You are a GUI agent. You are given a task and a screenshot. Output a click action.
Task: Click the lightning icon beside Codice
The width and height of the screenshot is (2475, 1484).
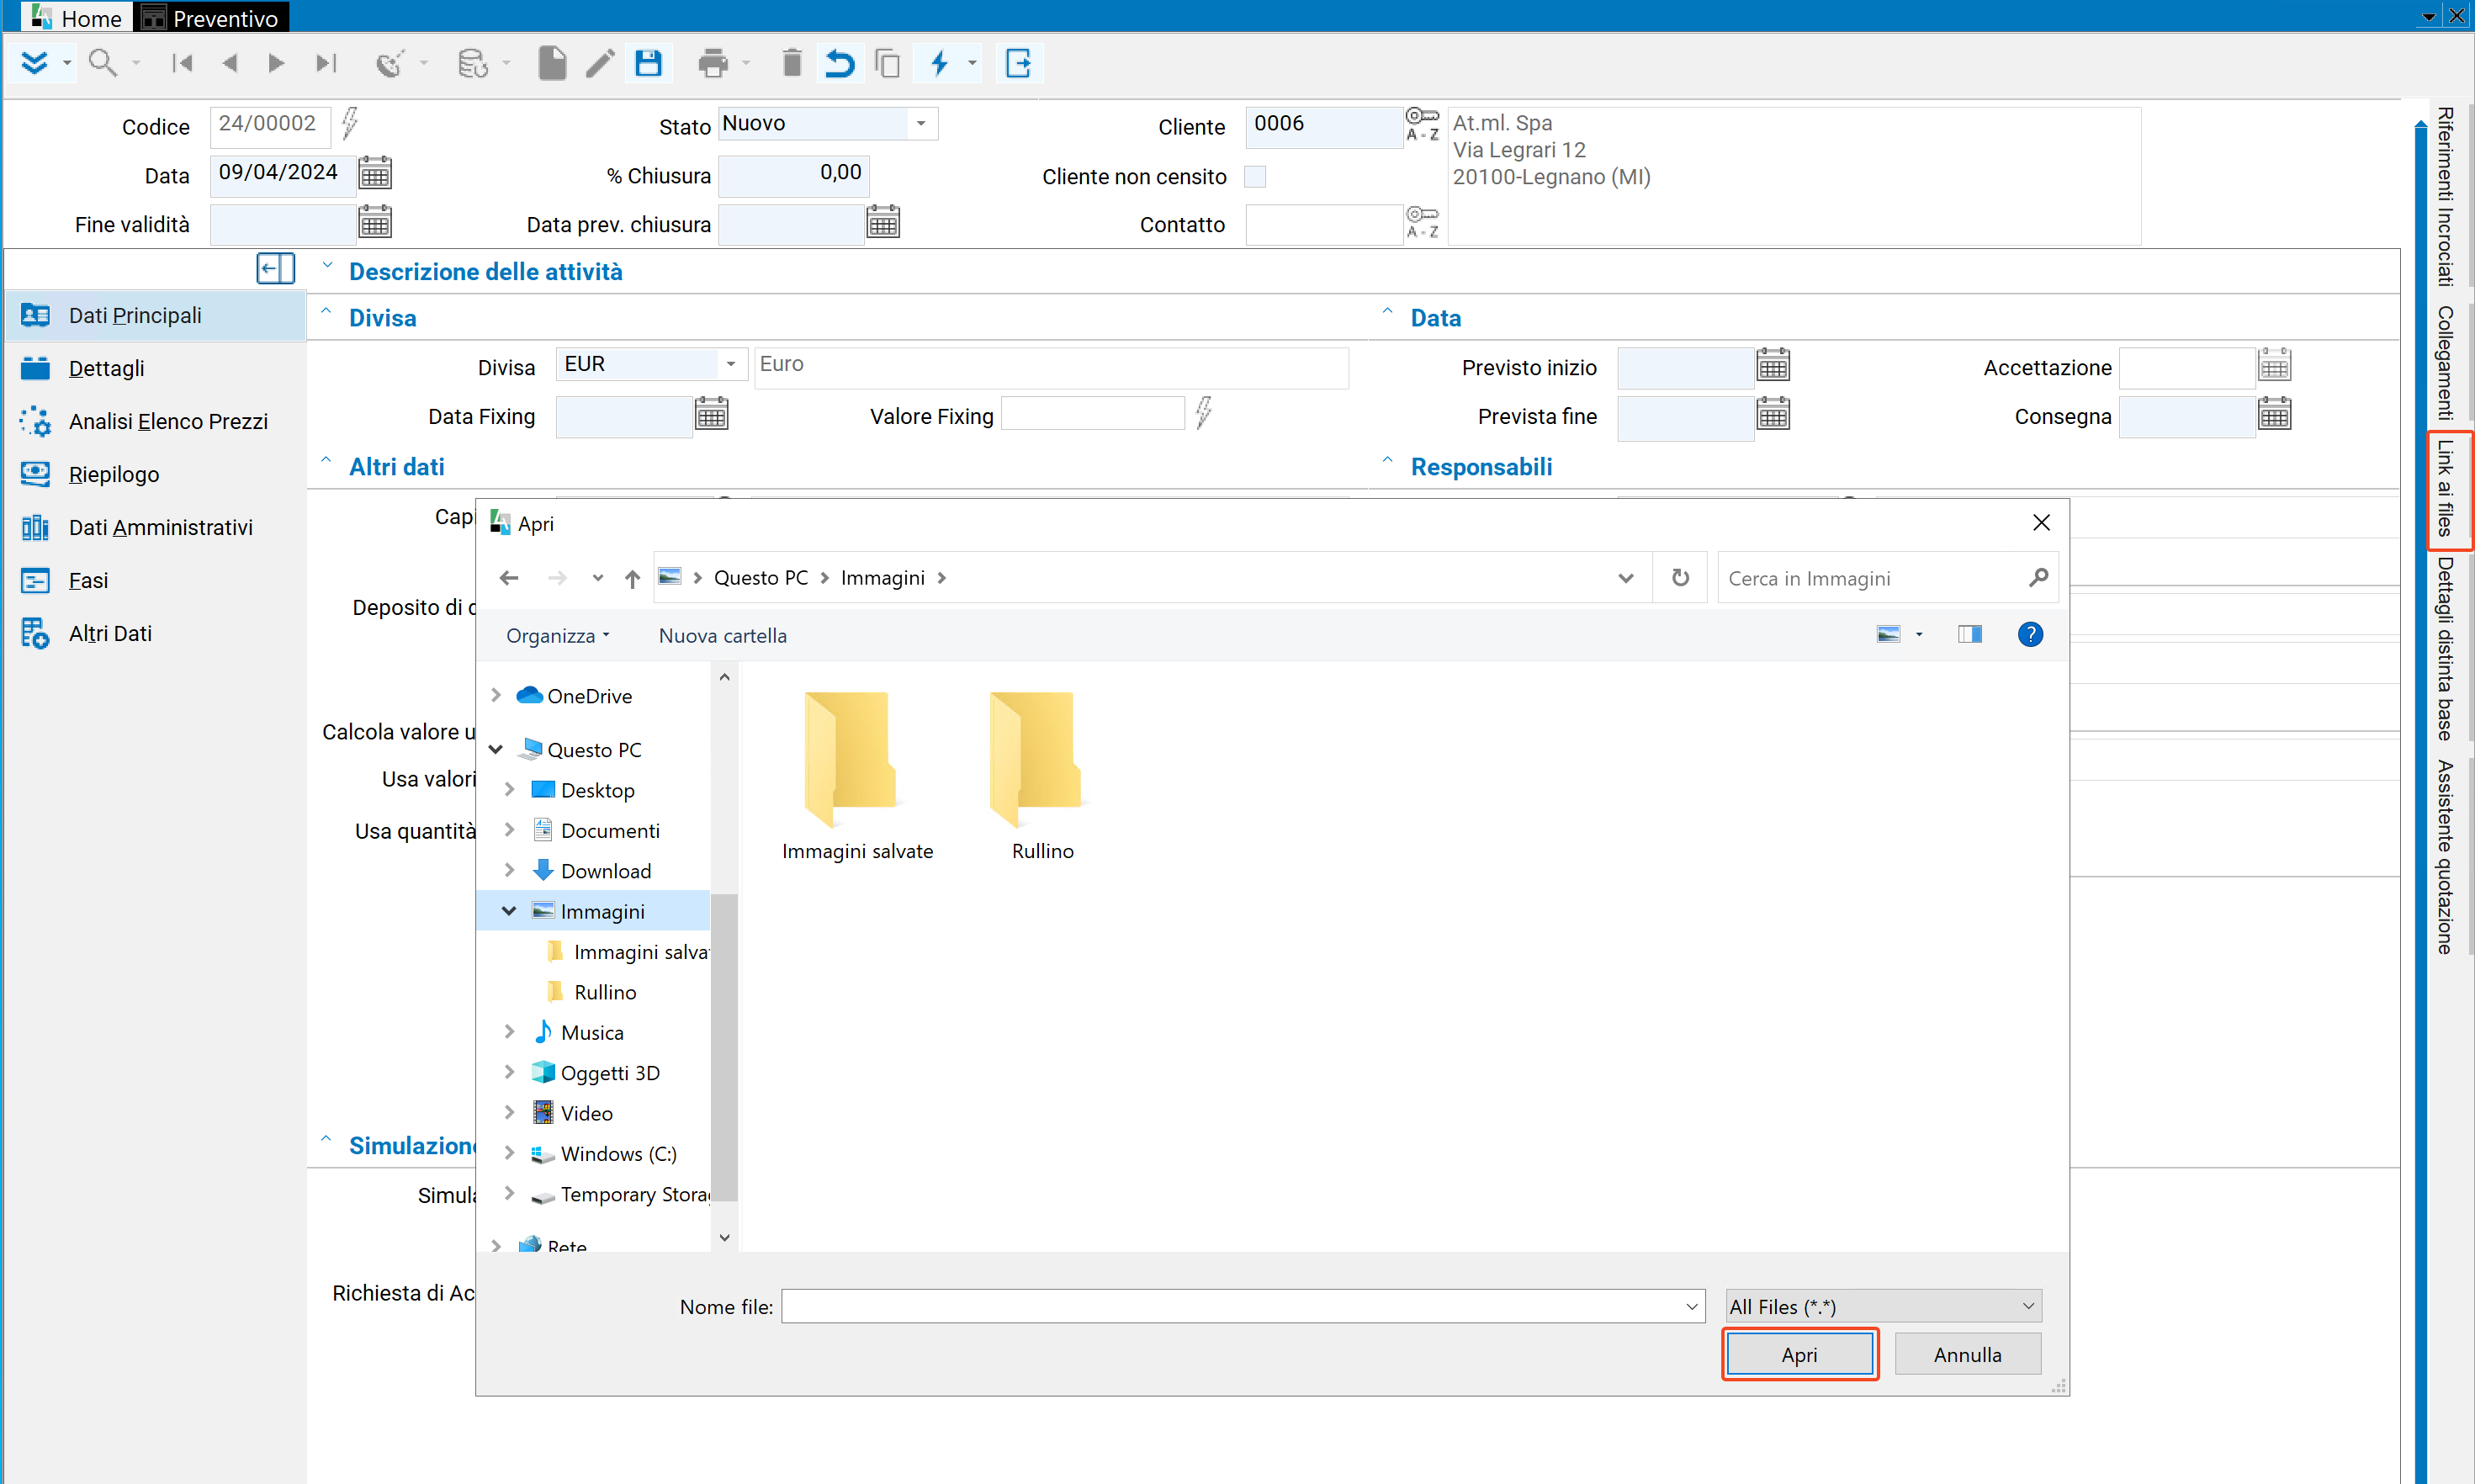click(349, 124)
